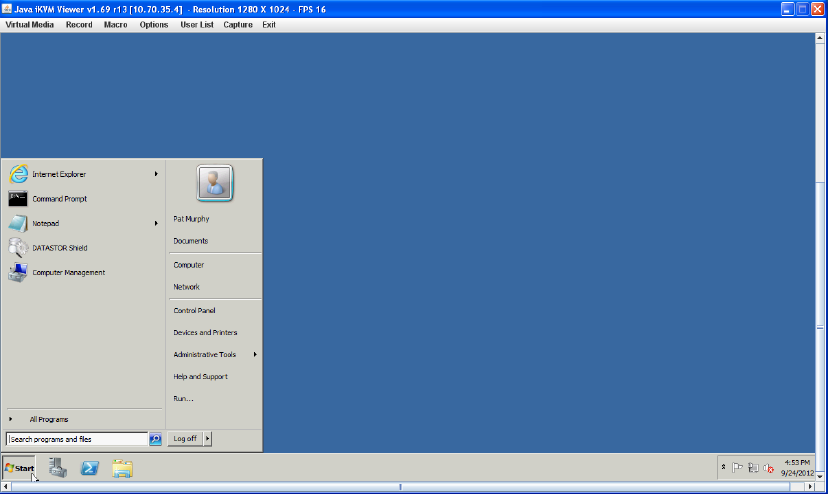Open the Macro menu

(116, 25)
